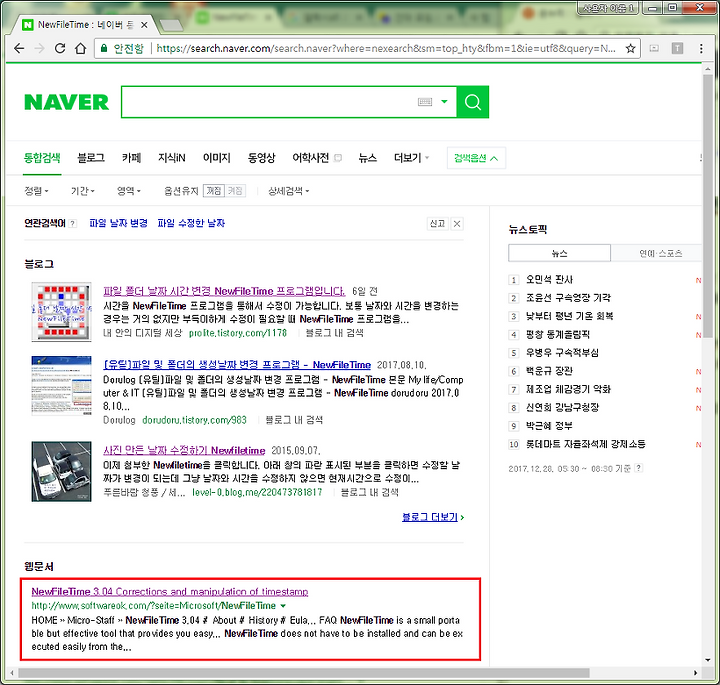Click the help icon beside news topic timestamp
The height and width of the screenshot is (685, 720).
tap(638, 468)
